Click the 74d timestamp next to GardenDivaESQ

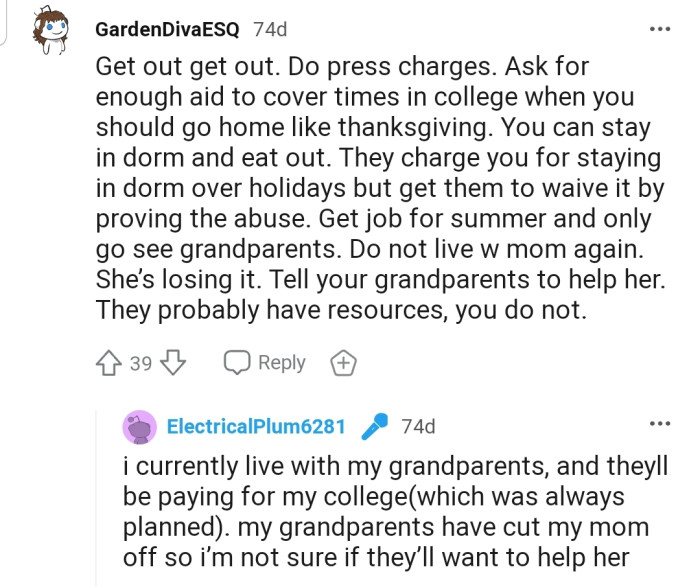270,29
